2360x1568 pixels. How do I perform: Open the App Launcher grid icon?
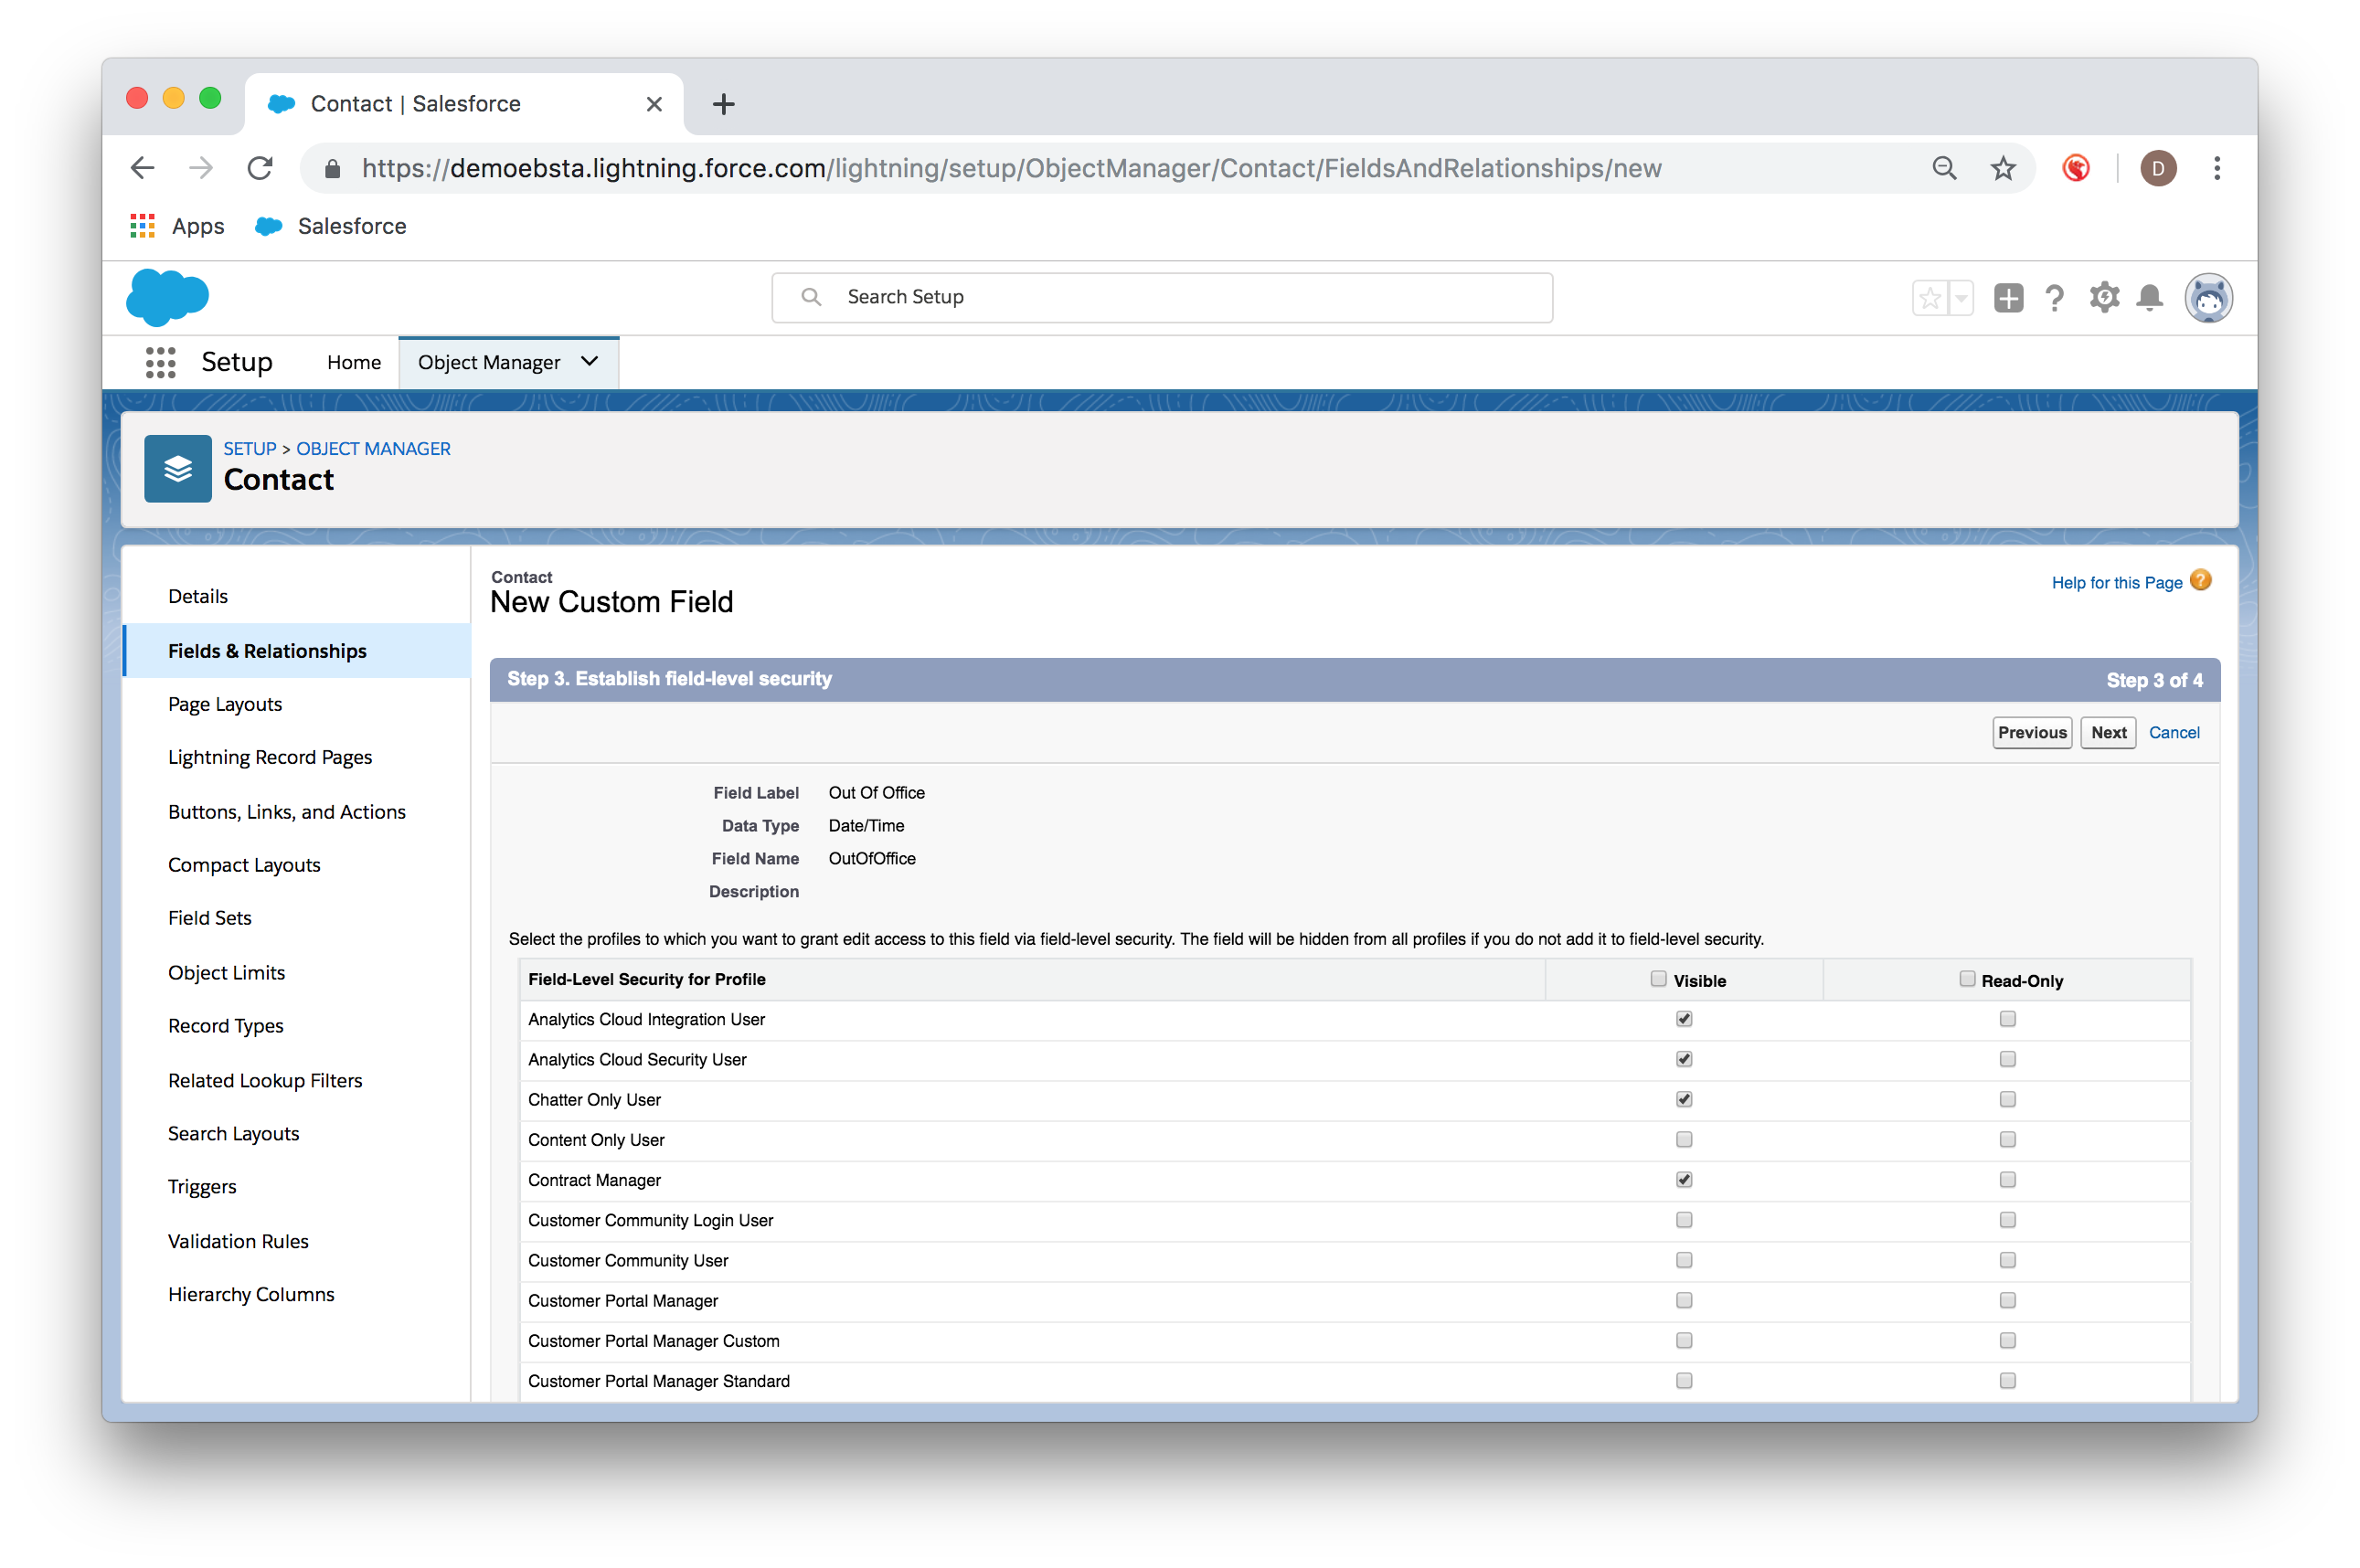(160, 362)
